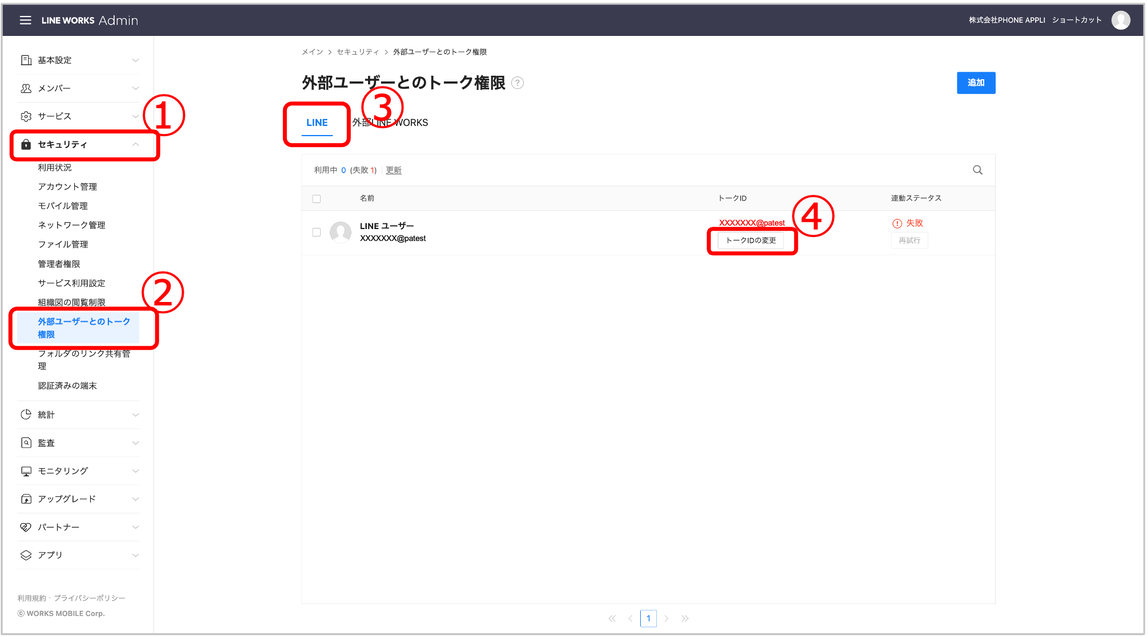Expand the 監査 chevron
Viewport: 1148px width, 637px height.
(x=135, y=443)
